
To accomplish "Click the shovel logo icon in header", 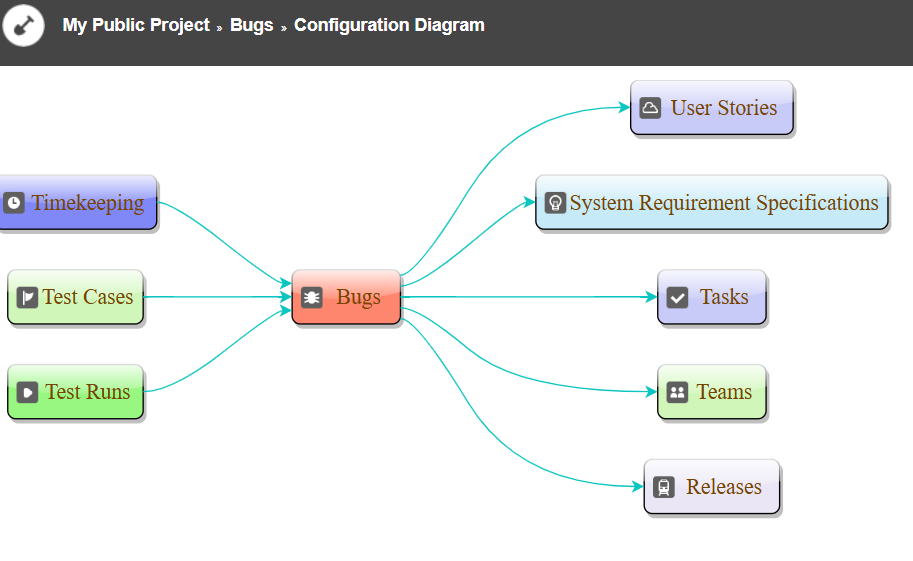I will tap(23, 25).
